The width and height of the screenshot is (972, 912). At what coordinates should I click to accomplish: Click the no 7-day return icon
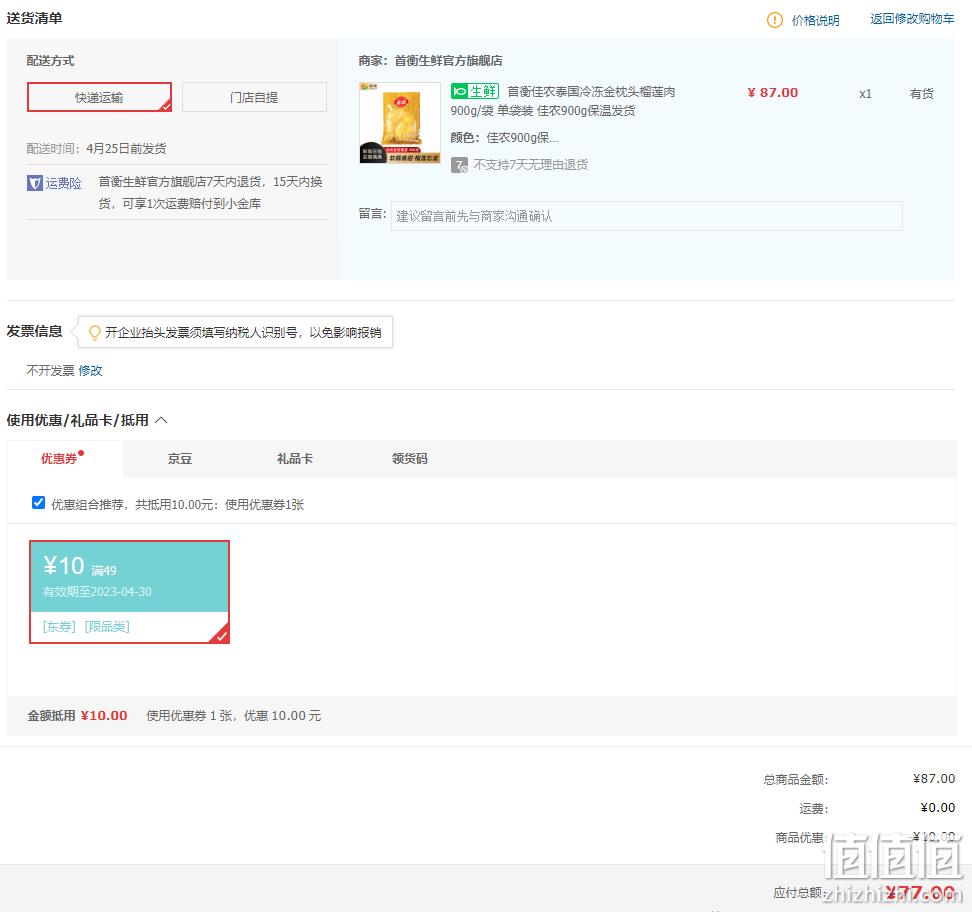[459, 165]
